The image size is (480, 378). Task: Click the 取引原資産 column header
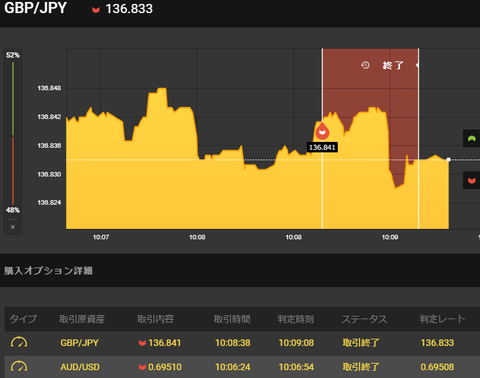(82, 319)
